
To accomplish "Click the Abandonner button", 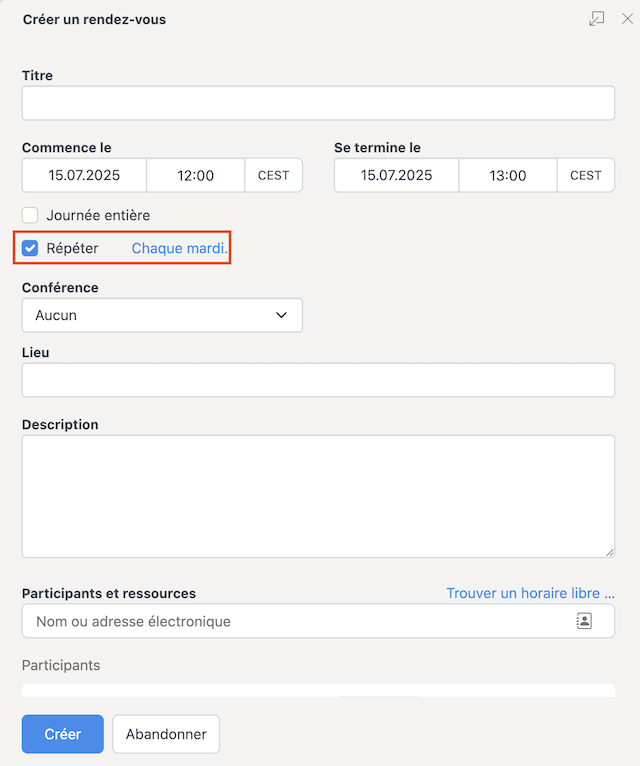I will (x=166, y=734).
